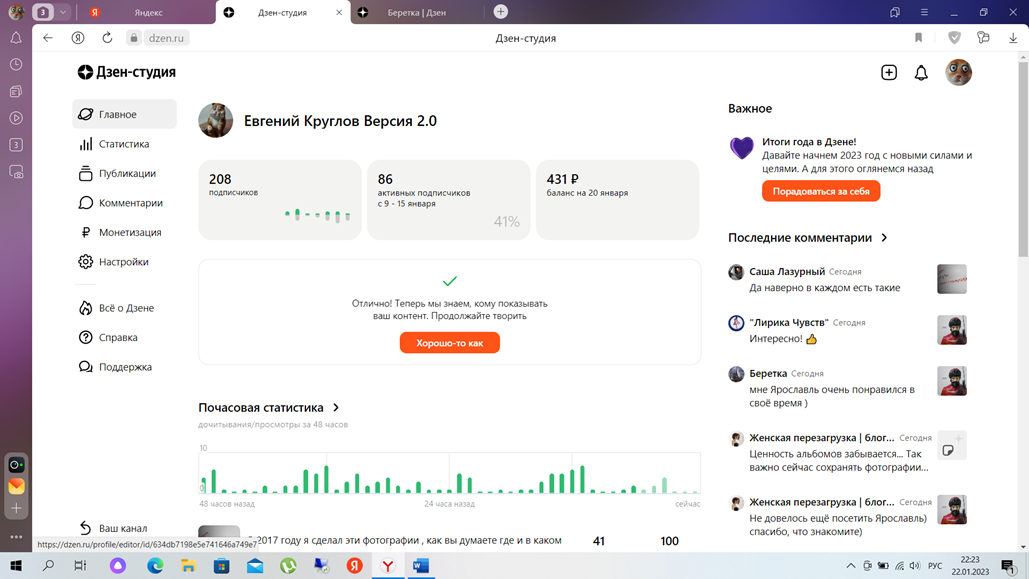This screenshot has width=1029, height=579.
Task: Click Порадоваться за себя button
Action: tap(821, 192)
